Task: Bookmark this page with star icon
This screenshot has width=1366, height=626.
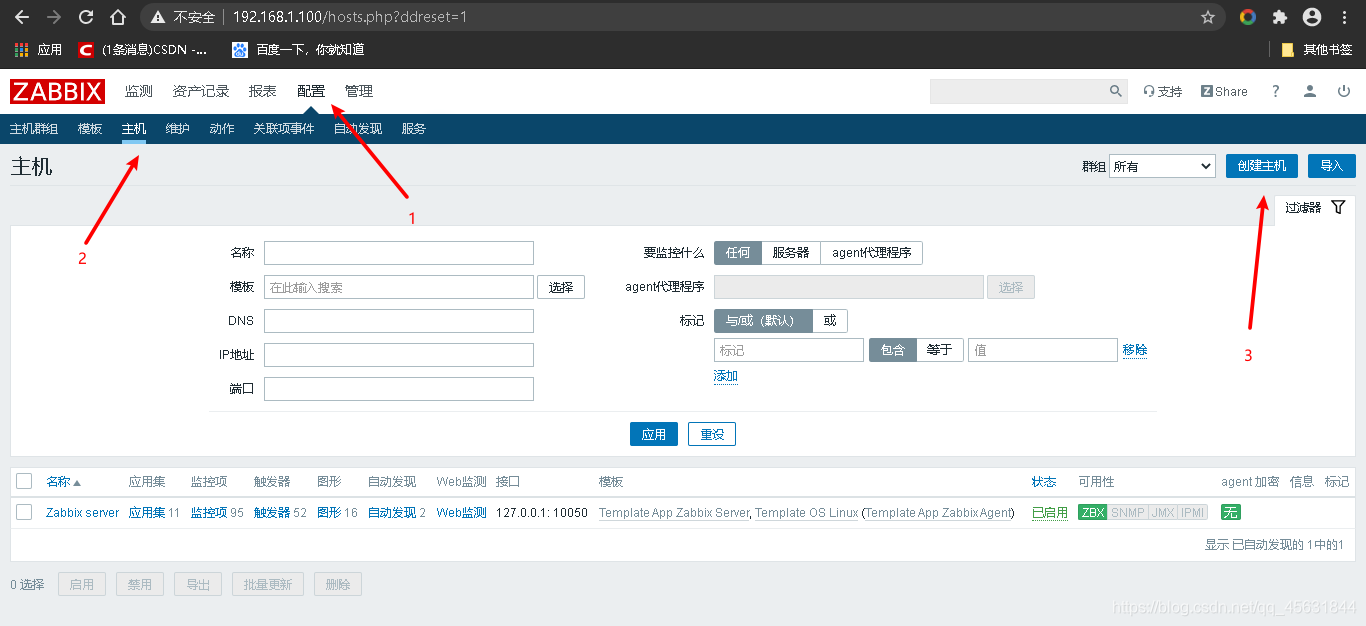Action: click(1208, 17)
